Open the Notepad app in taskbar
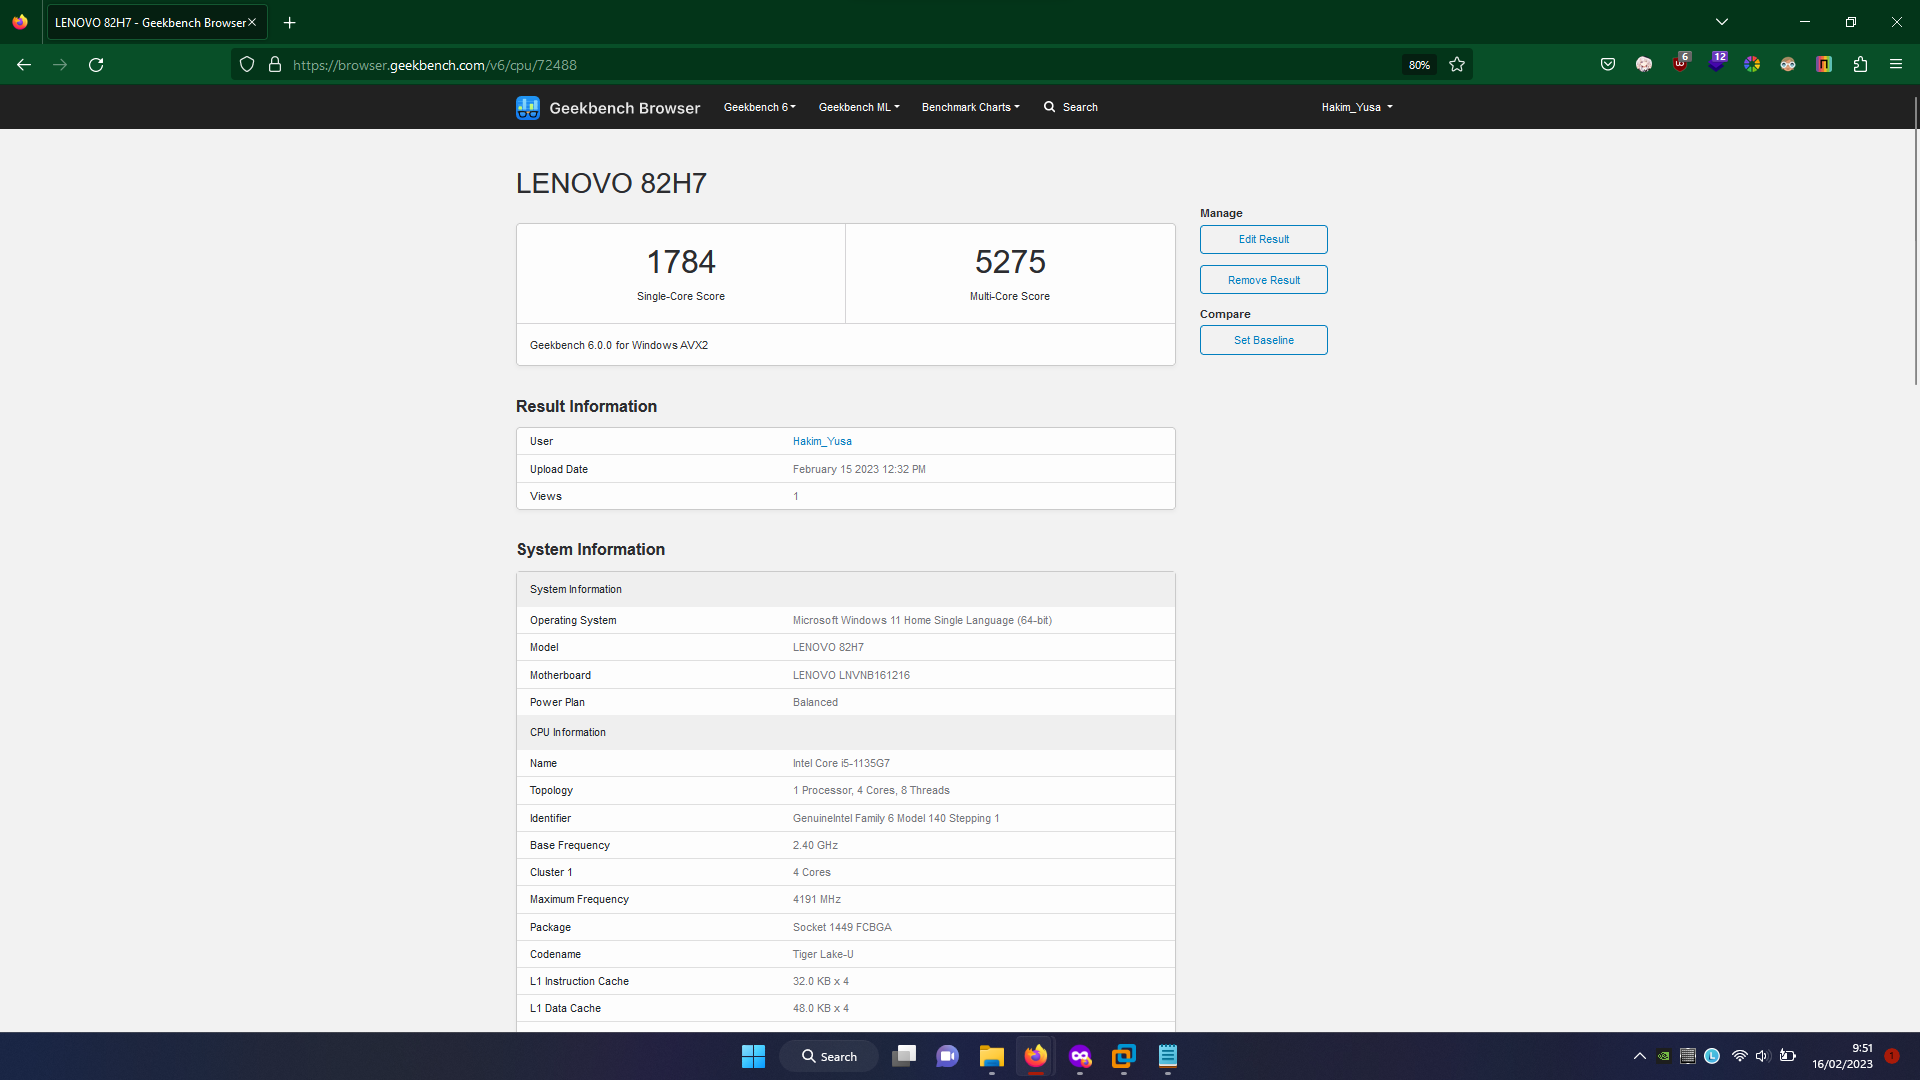Viewport: 1920px width, 1080px height. tap(1167, 1056)
